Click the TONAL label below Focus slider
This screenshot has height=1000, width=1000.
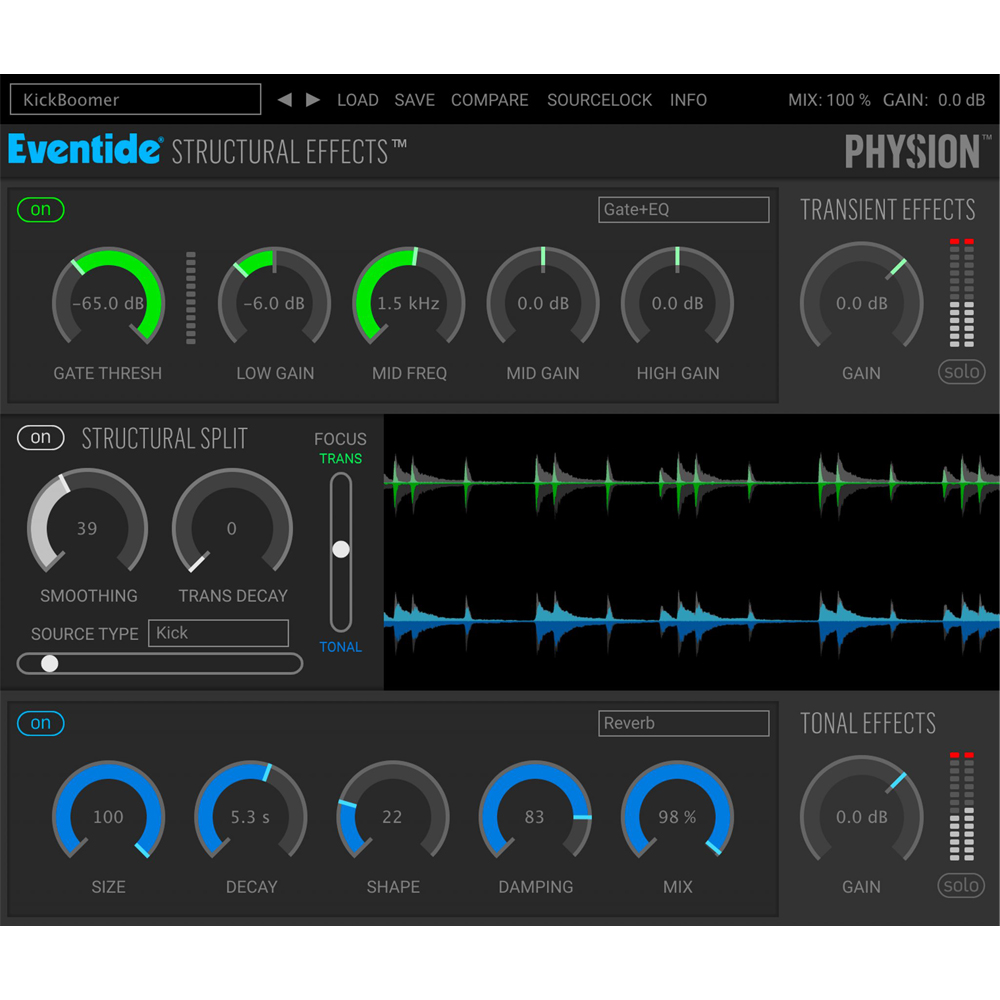pyautogui.click(x=341, y=647)
